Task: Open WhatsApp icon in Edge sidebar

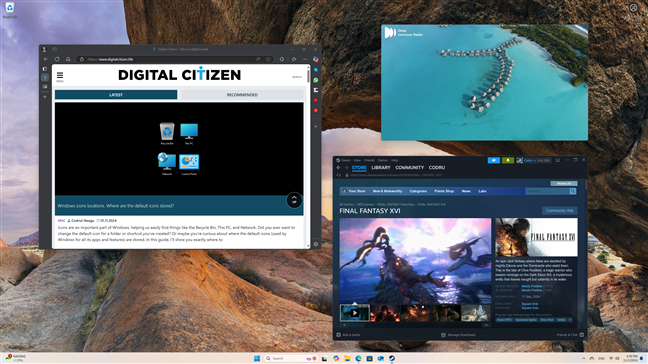Action: pos(316,80)
